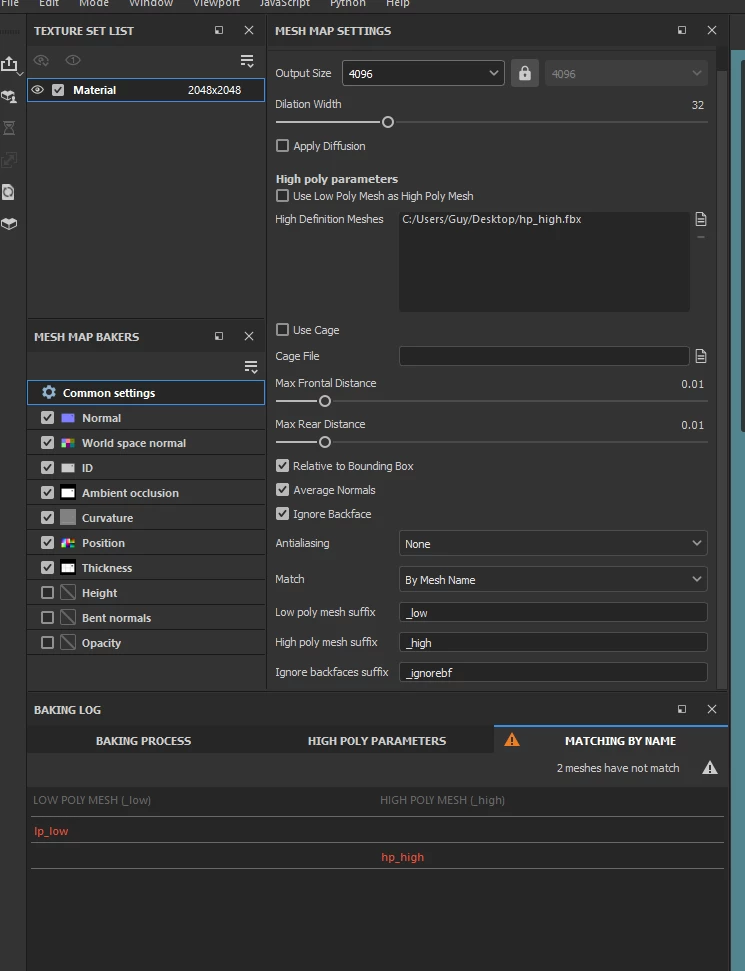Open the Edit menu
745x971 pixels.
click(x=49, y=4)
